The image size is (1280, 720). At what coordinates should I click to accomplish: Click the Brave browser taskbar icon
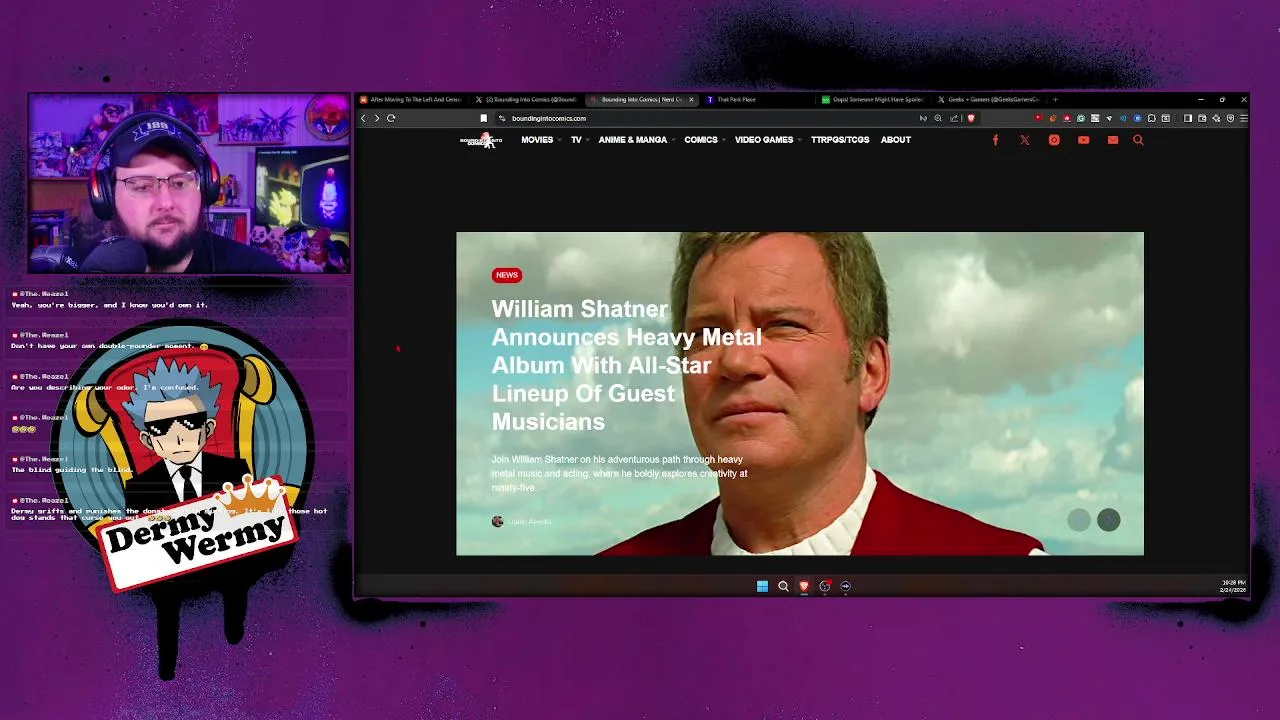coord(803,586)
